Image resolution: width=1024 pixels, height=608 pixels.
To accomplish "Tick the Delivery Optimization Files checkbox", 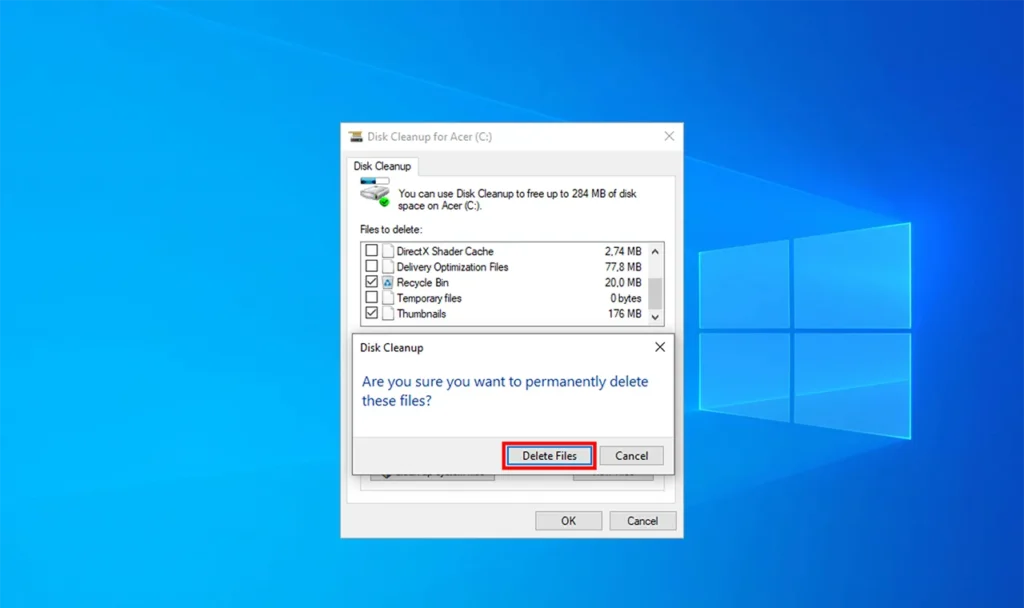I will 372,267.
